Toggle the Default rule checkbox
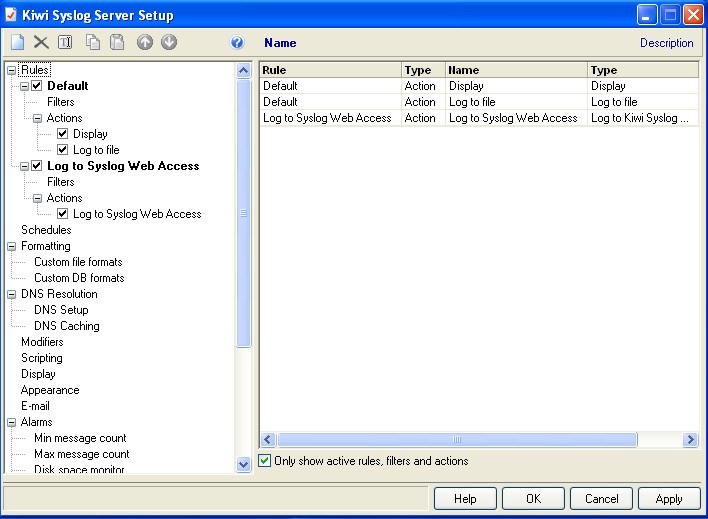 click(37, 86)
